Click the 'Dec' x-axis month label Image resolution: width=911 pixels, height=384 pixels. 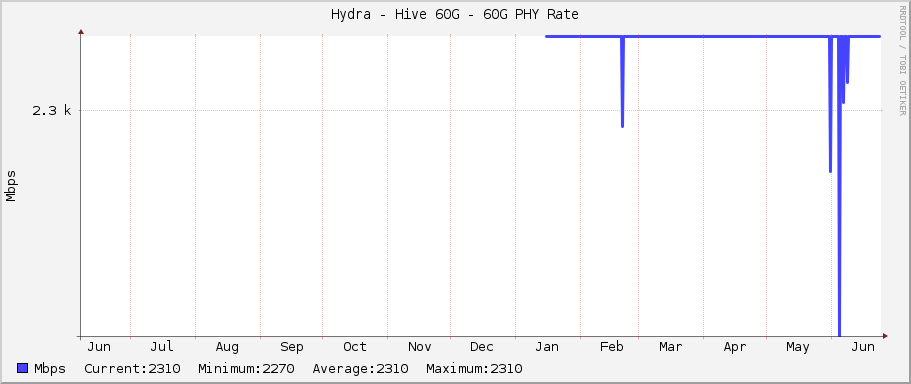[x=482, y=347]
